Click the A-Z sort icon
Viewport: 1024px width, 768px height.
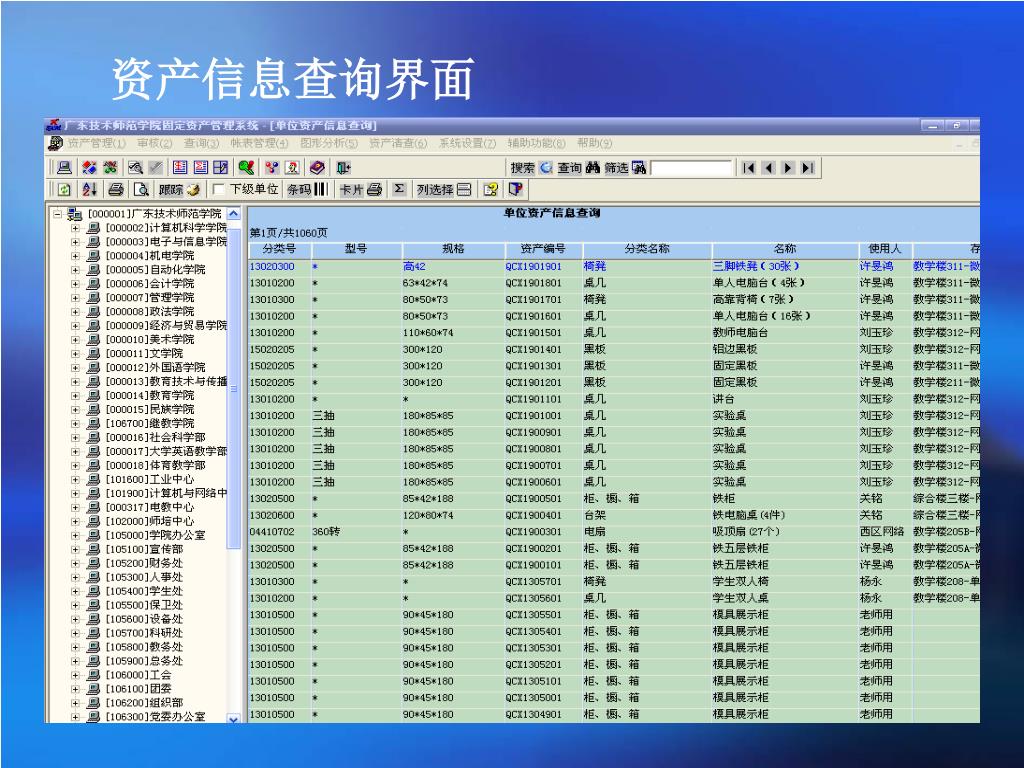coord(89,189)
